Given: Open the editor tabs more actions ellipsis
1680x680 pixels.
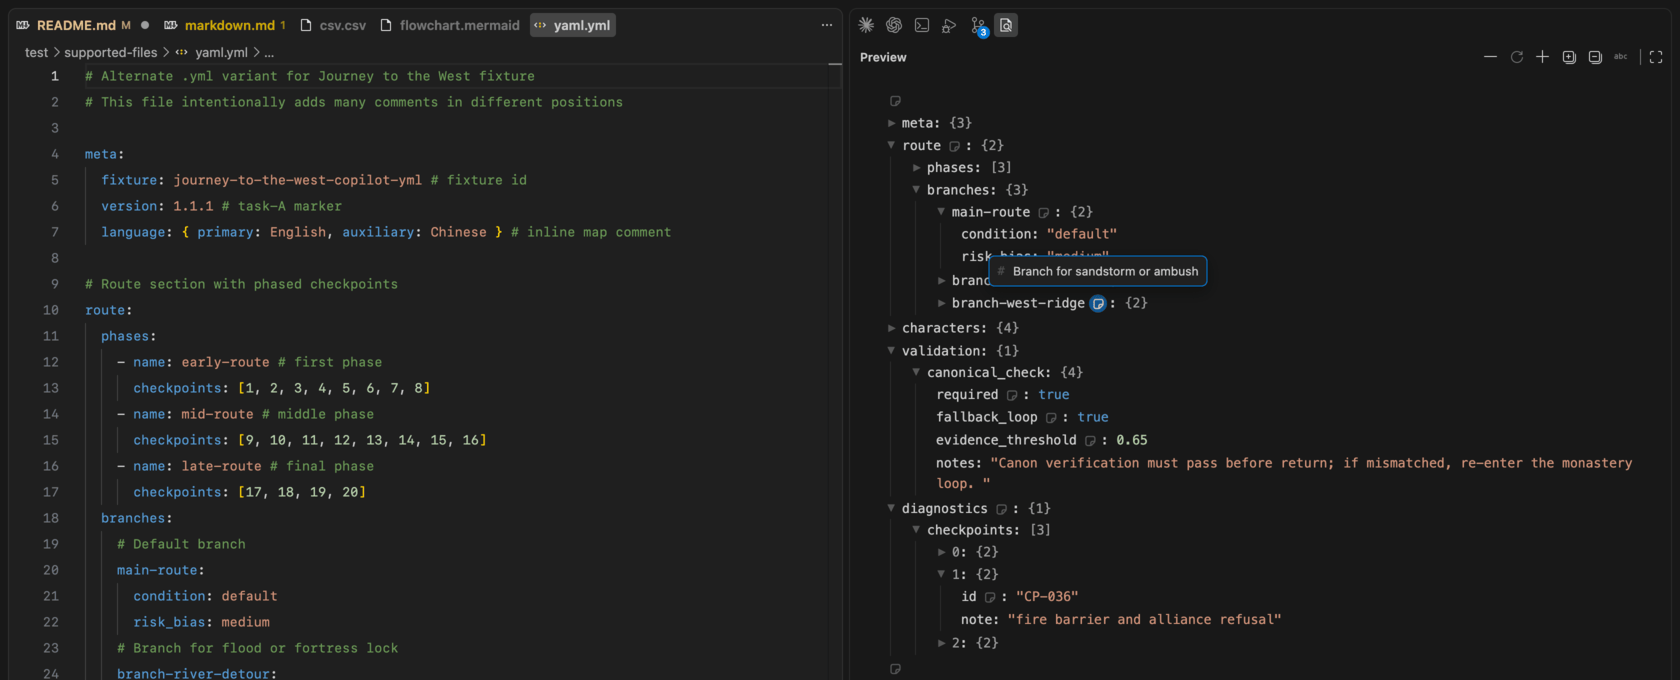Looking at the screenshot, I should tap(827, 25).
